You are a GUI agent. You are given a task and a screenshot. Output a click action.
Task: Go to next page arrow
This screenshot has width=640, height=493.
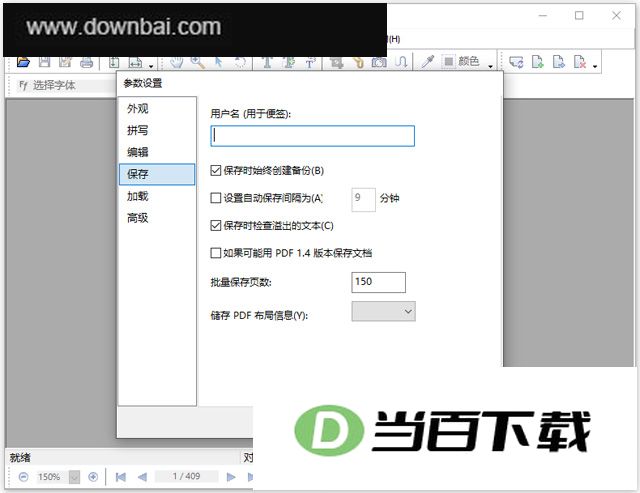[x=231, y=477]
